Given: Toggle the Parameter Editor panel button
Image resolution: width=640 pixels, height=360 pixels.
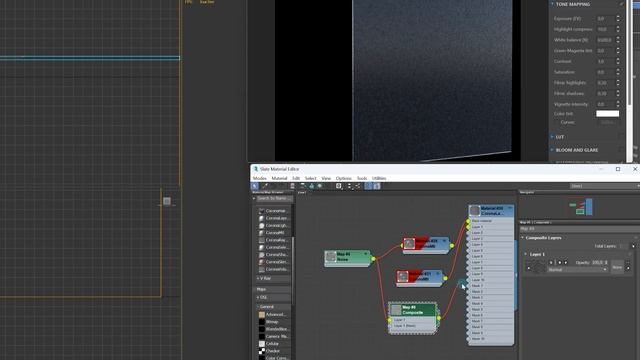Looking at the screenshot, I should coord(376,186).
